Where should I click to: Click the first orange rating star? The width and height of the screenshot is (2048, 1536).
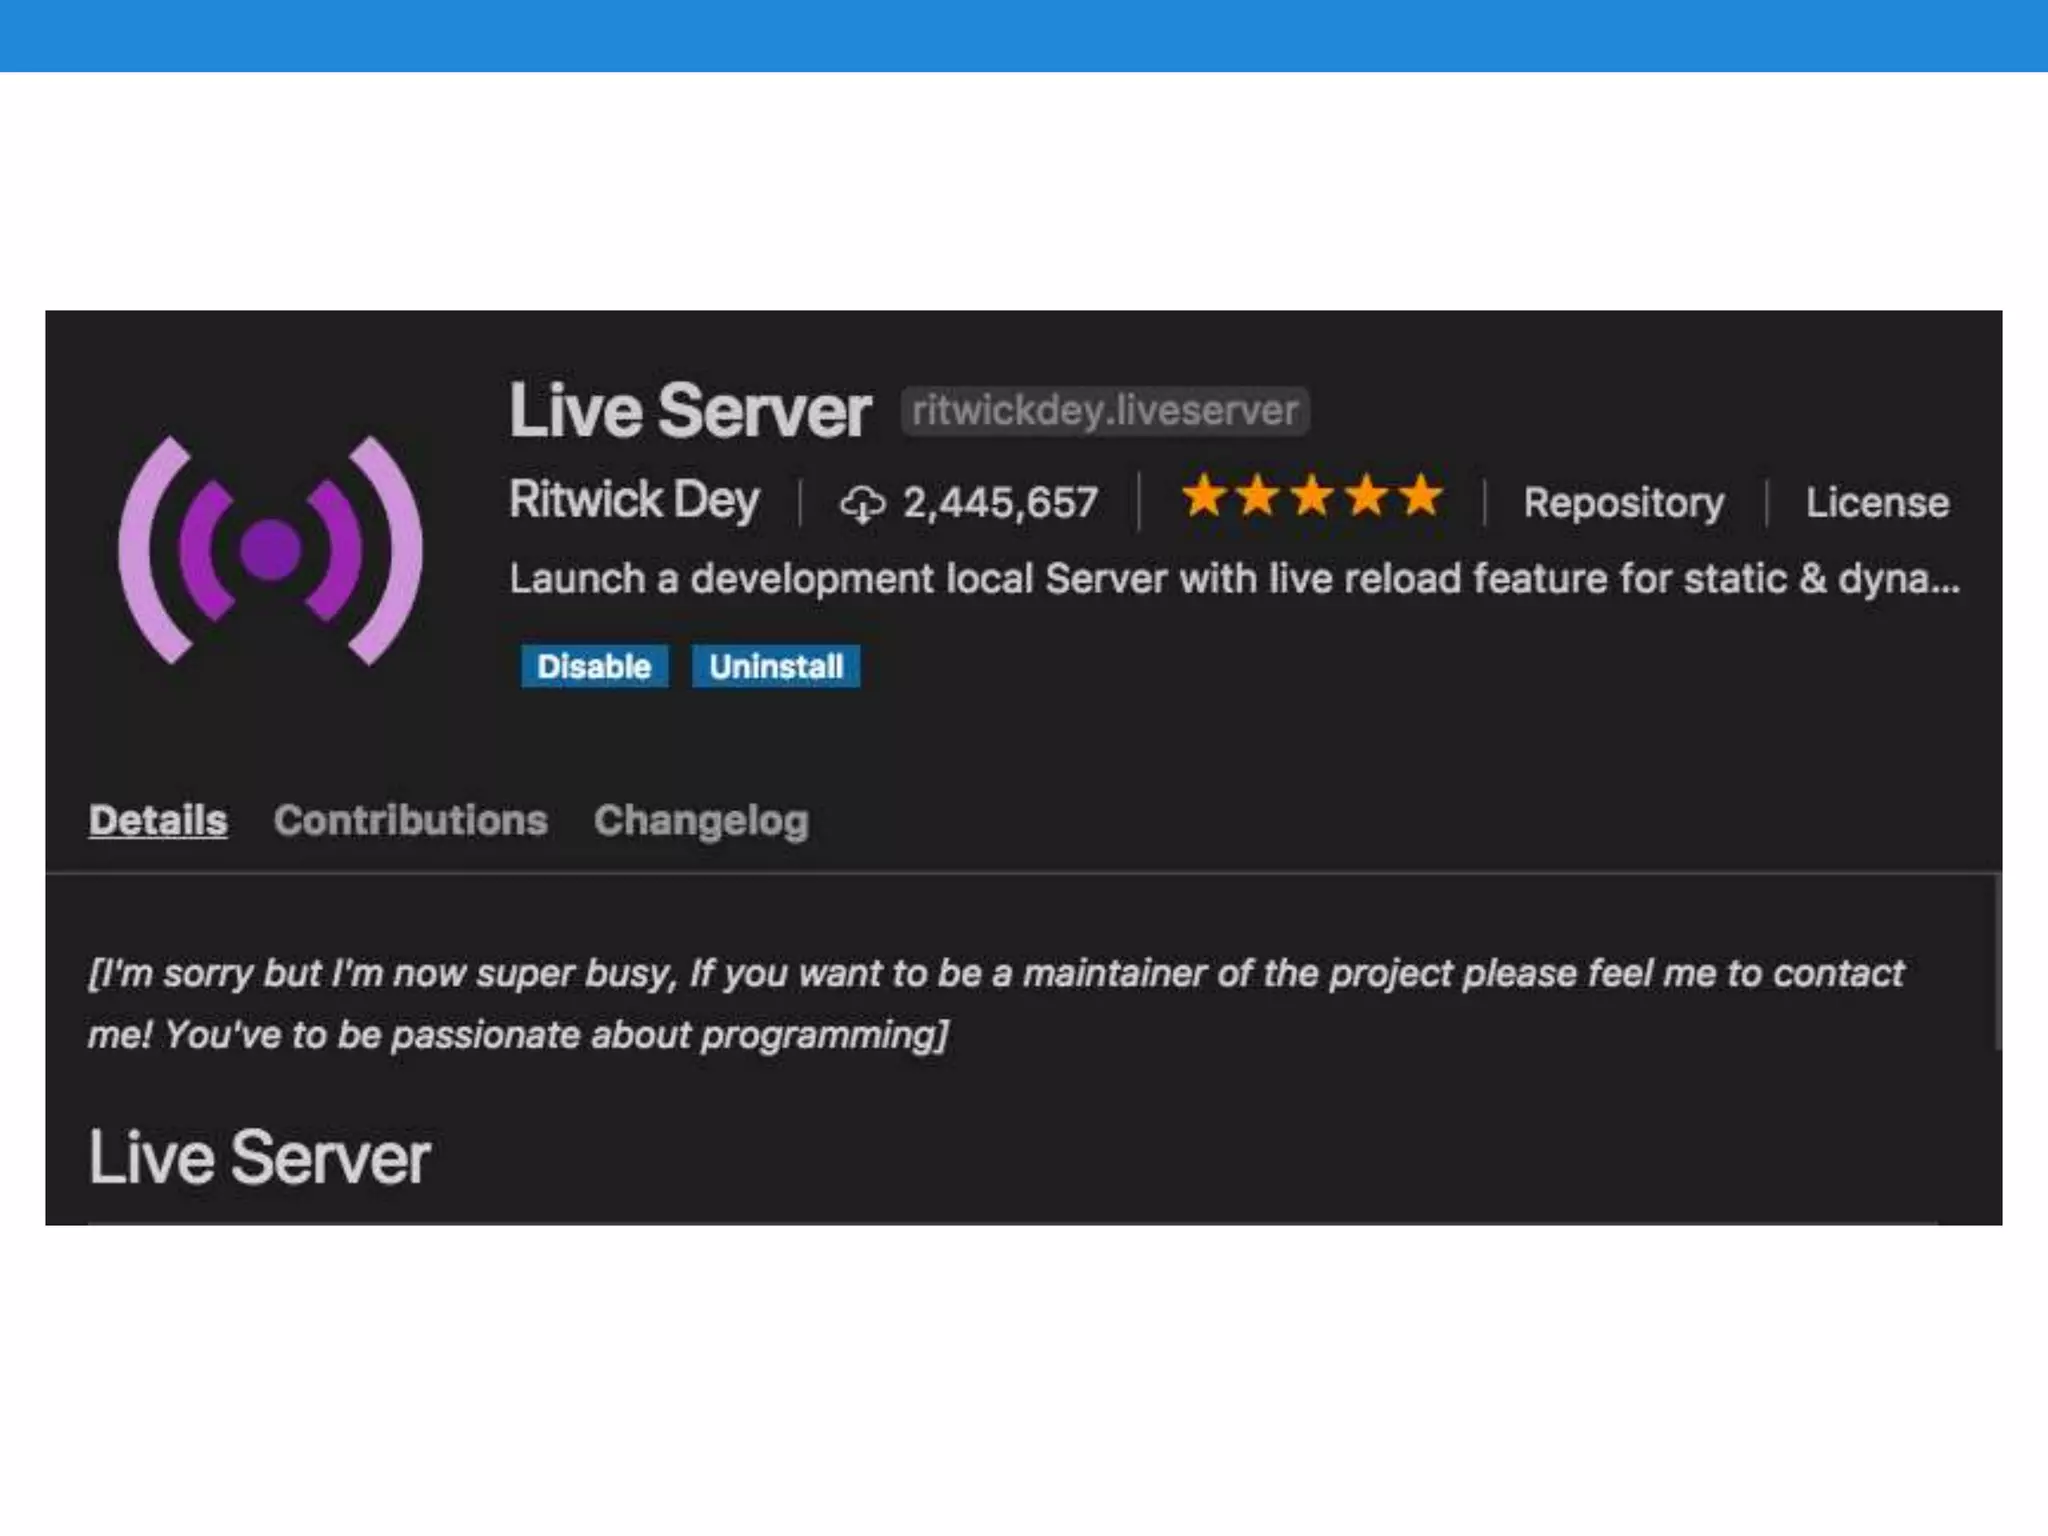pos(1203,497)
